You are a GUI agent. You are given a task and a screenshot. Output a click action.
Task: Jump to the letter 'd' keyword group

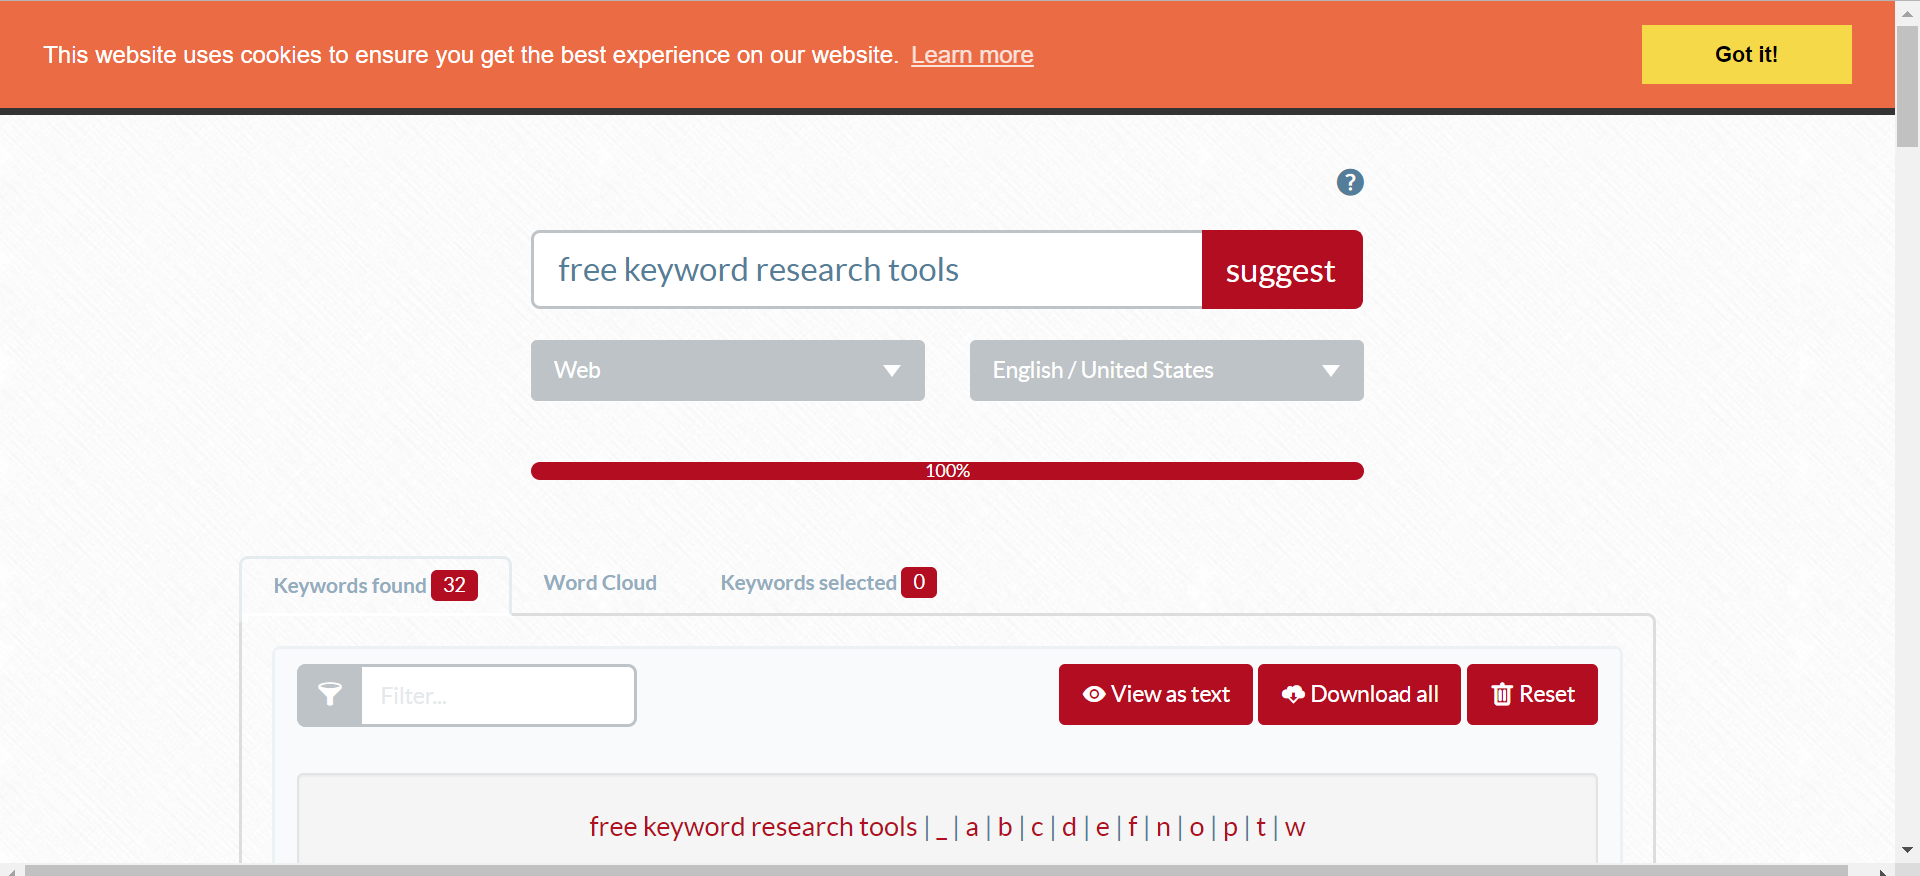(1069, 827)
